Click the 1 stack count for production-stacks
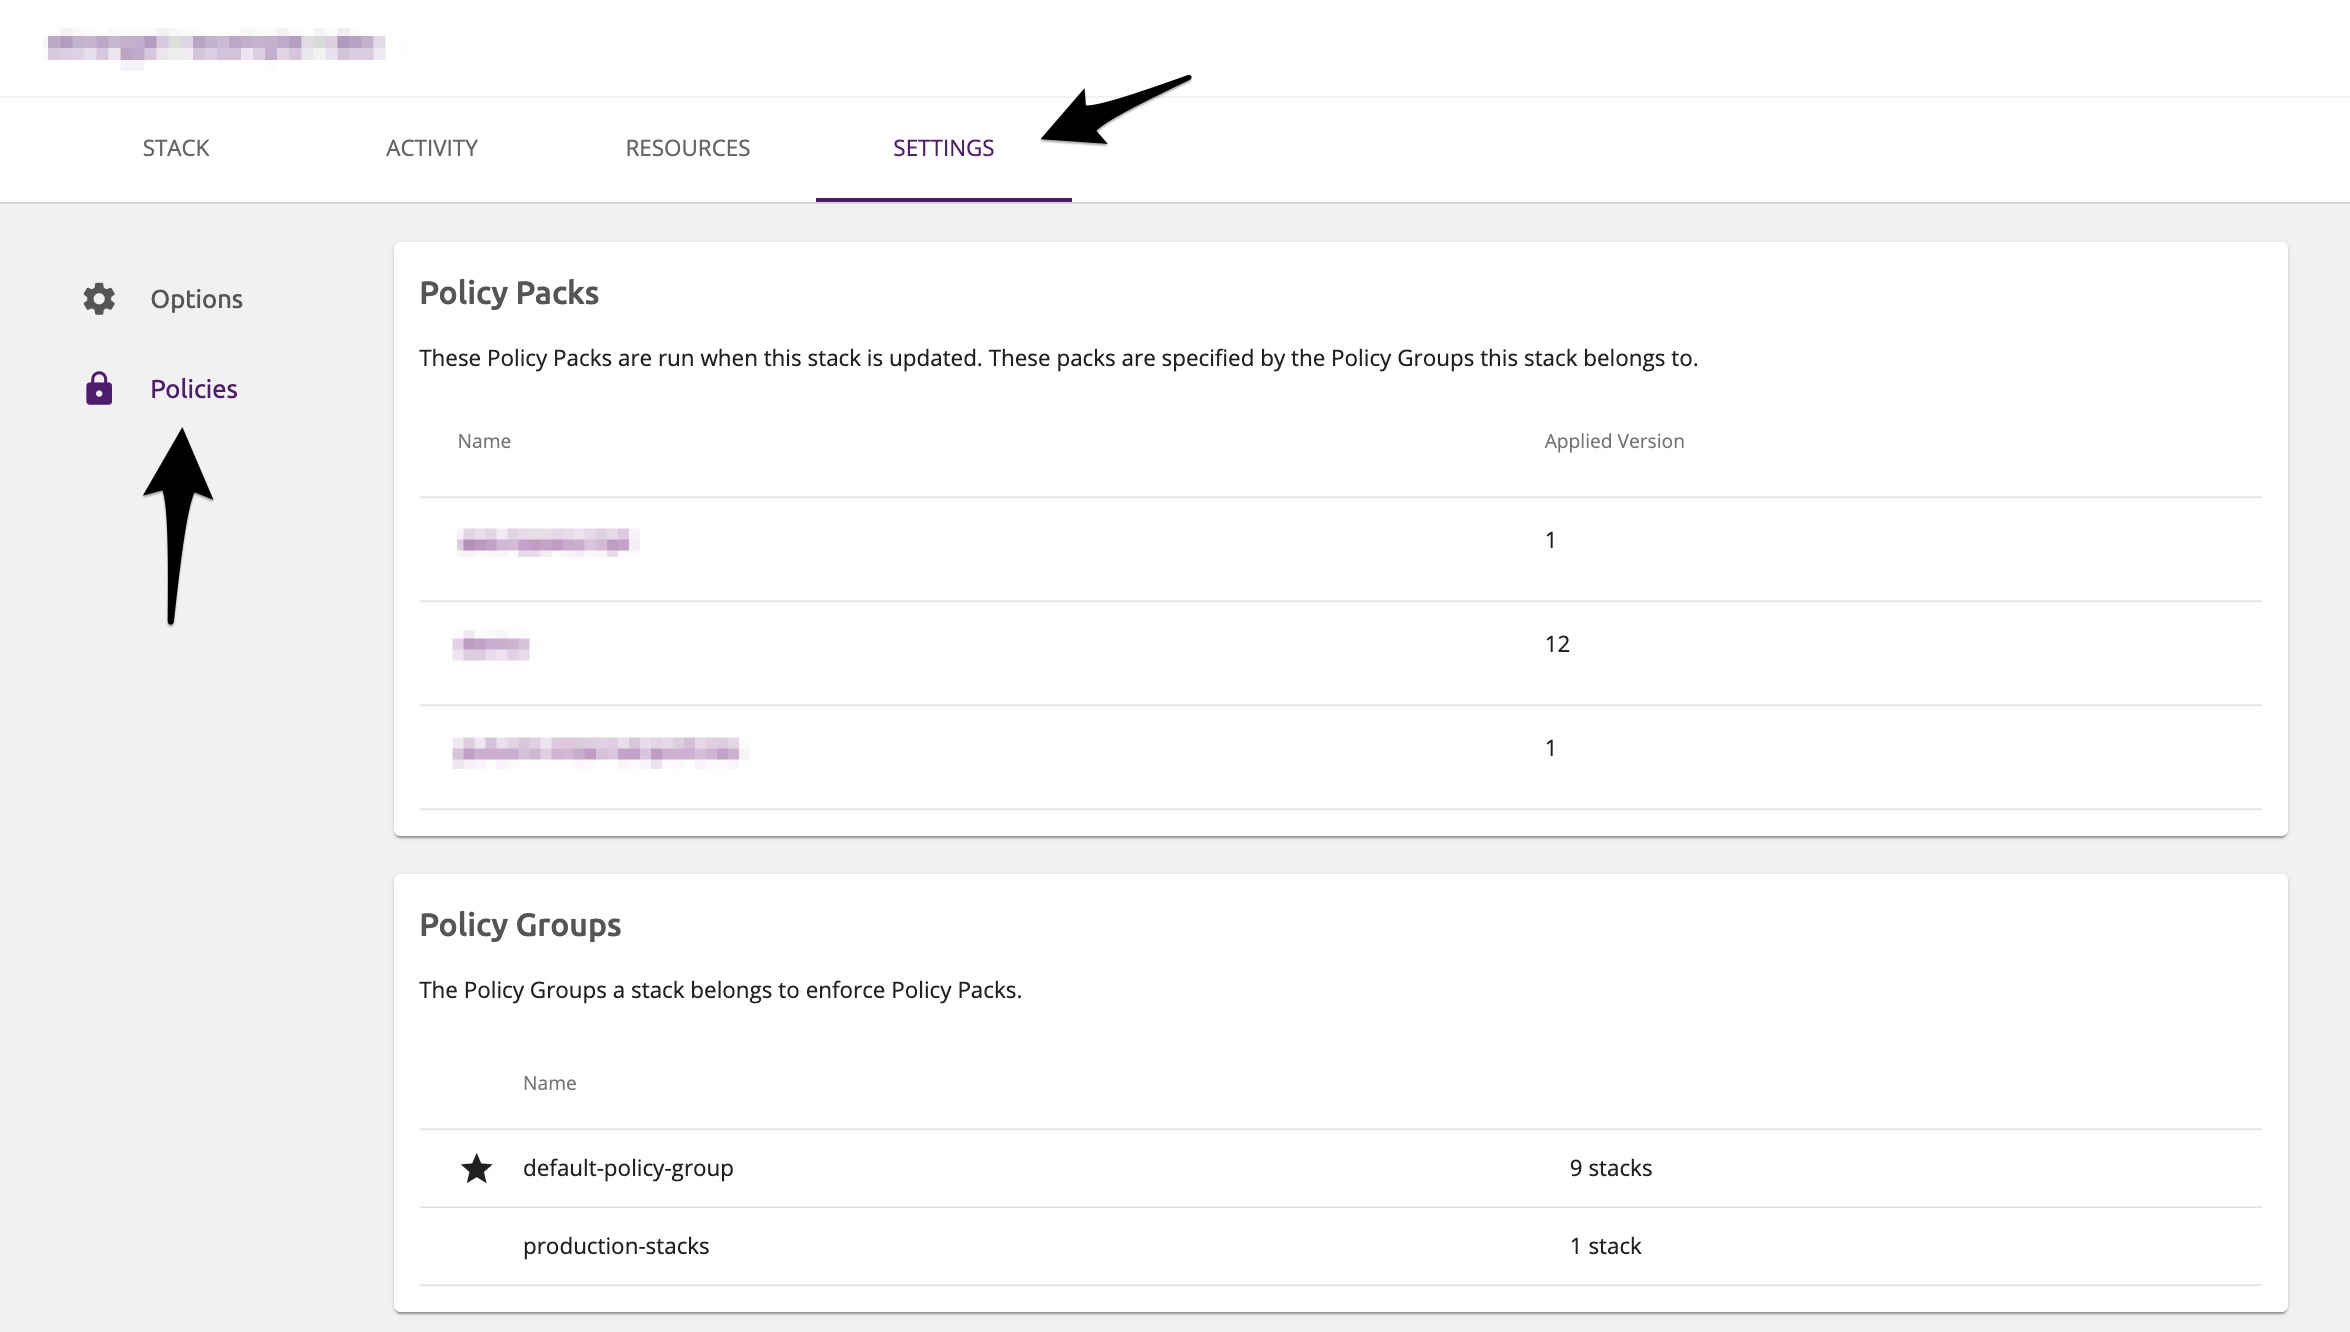 point(1604,1245)
